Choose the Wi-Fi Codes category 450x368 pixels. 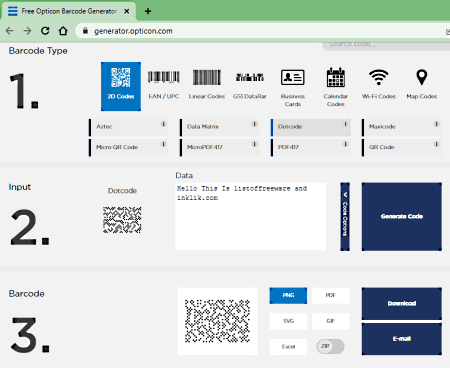[379, 84]
